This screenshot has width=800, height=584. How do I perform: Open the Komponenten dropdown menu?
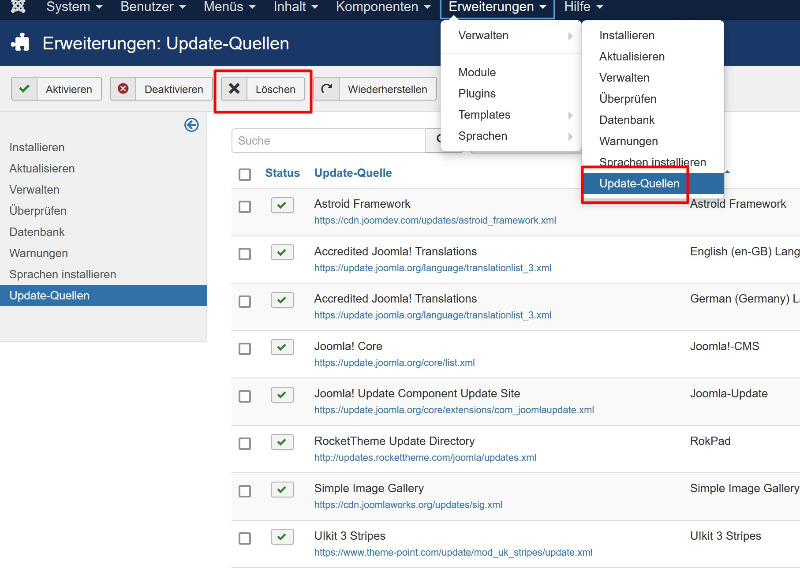(383, 7)
